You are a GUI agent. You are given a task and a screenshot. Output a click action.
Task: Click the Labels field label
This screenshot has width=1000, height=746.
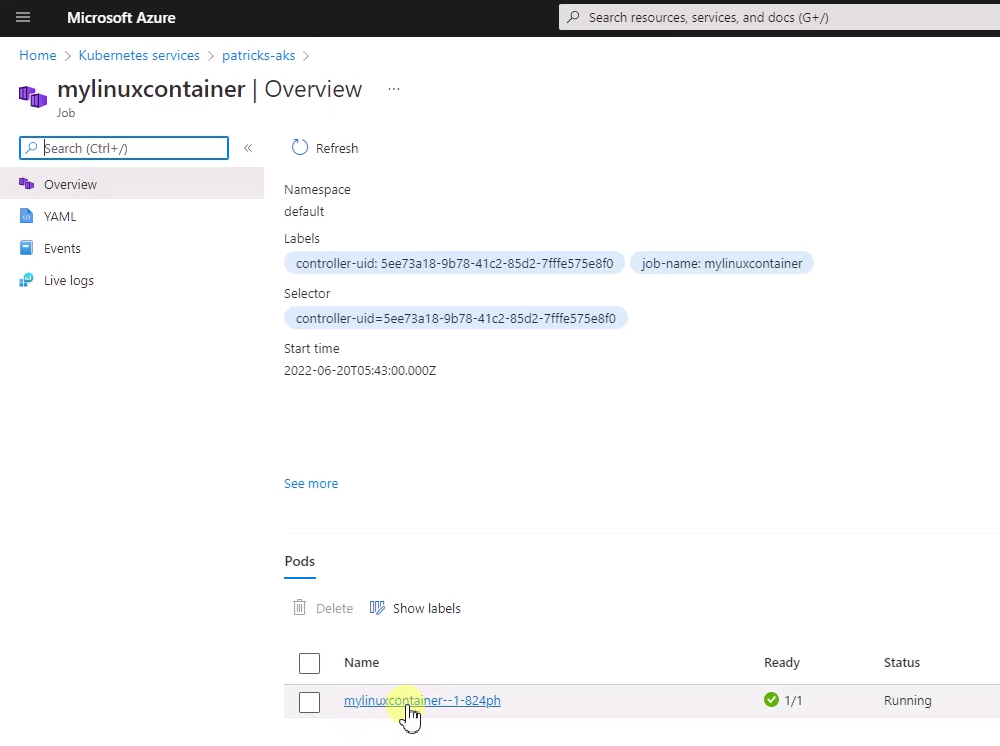(302, 238)
